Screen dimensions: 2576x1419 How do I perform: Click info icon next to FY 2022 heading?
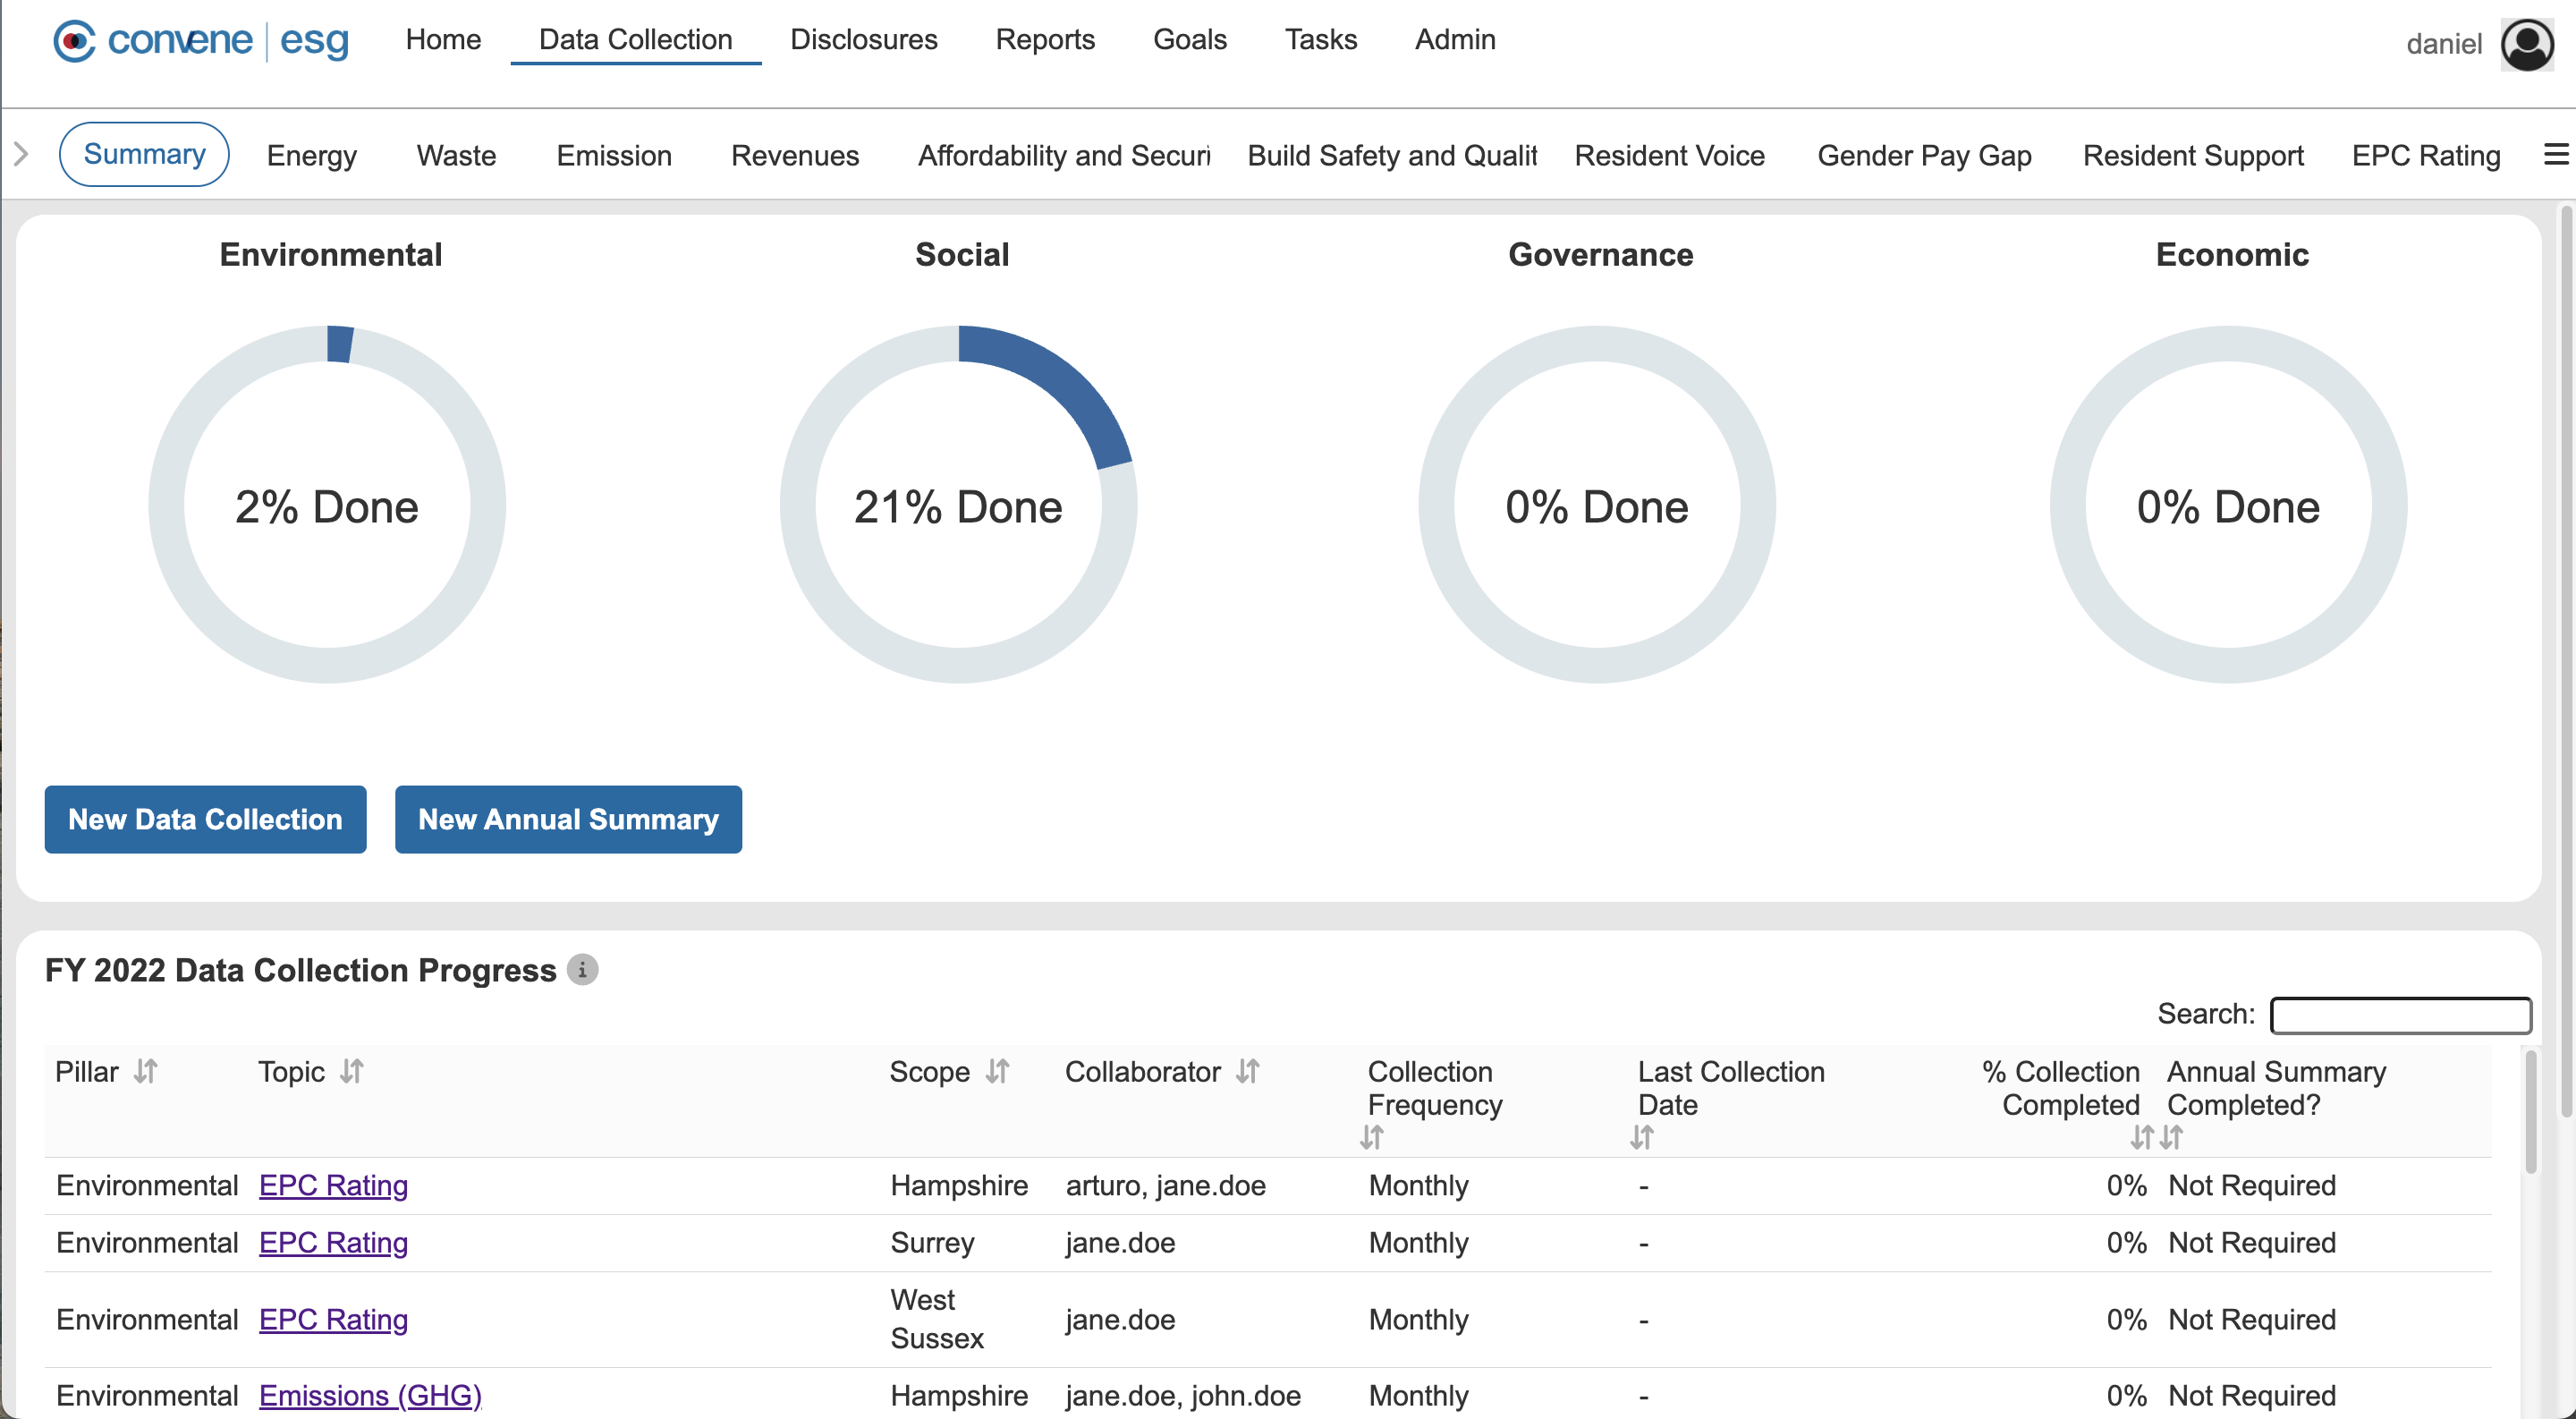pos(583,970)
